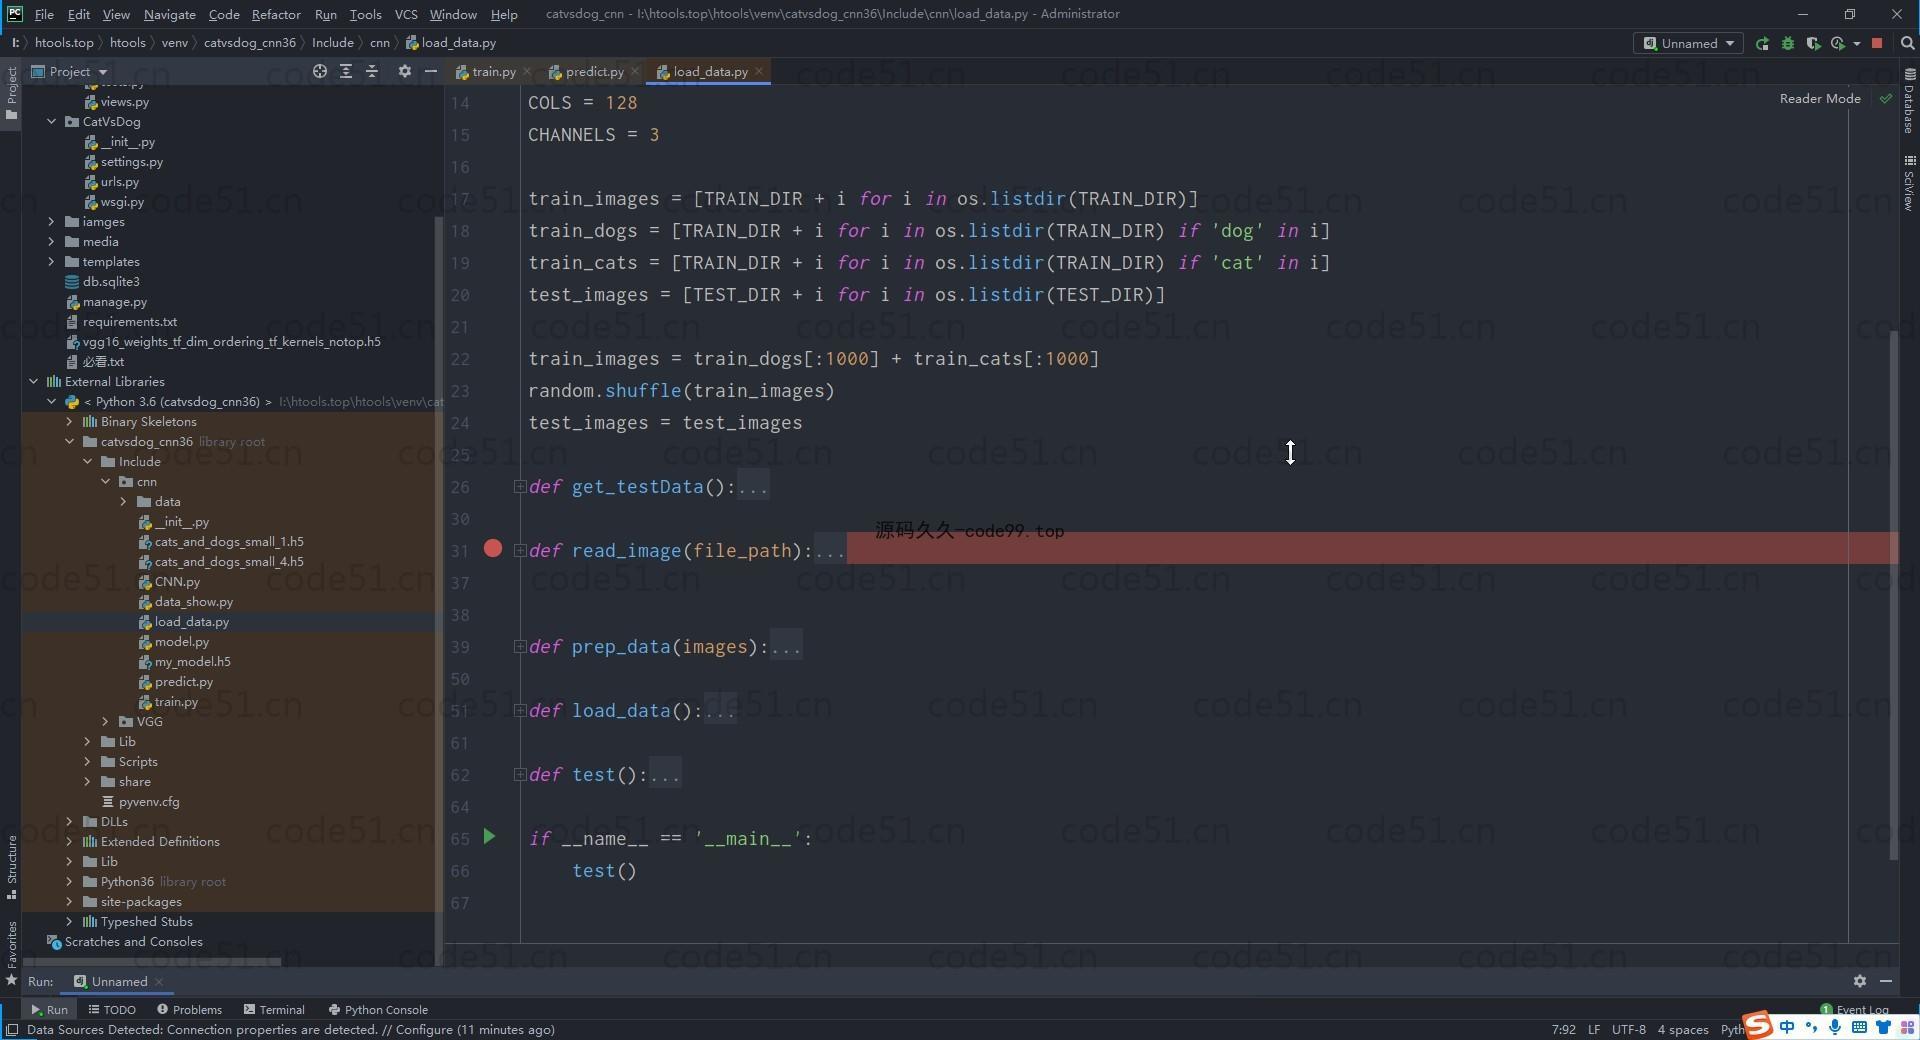Expand the folded load_data function

520,711
